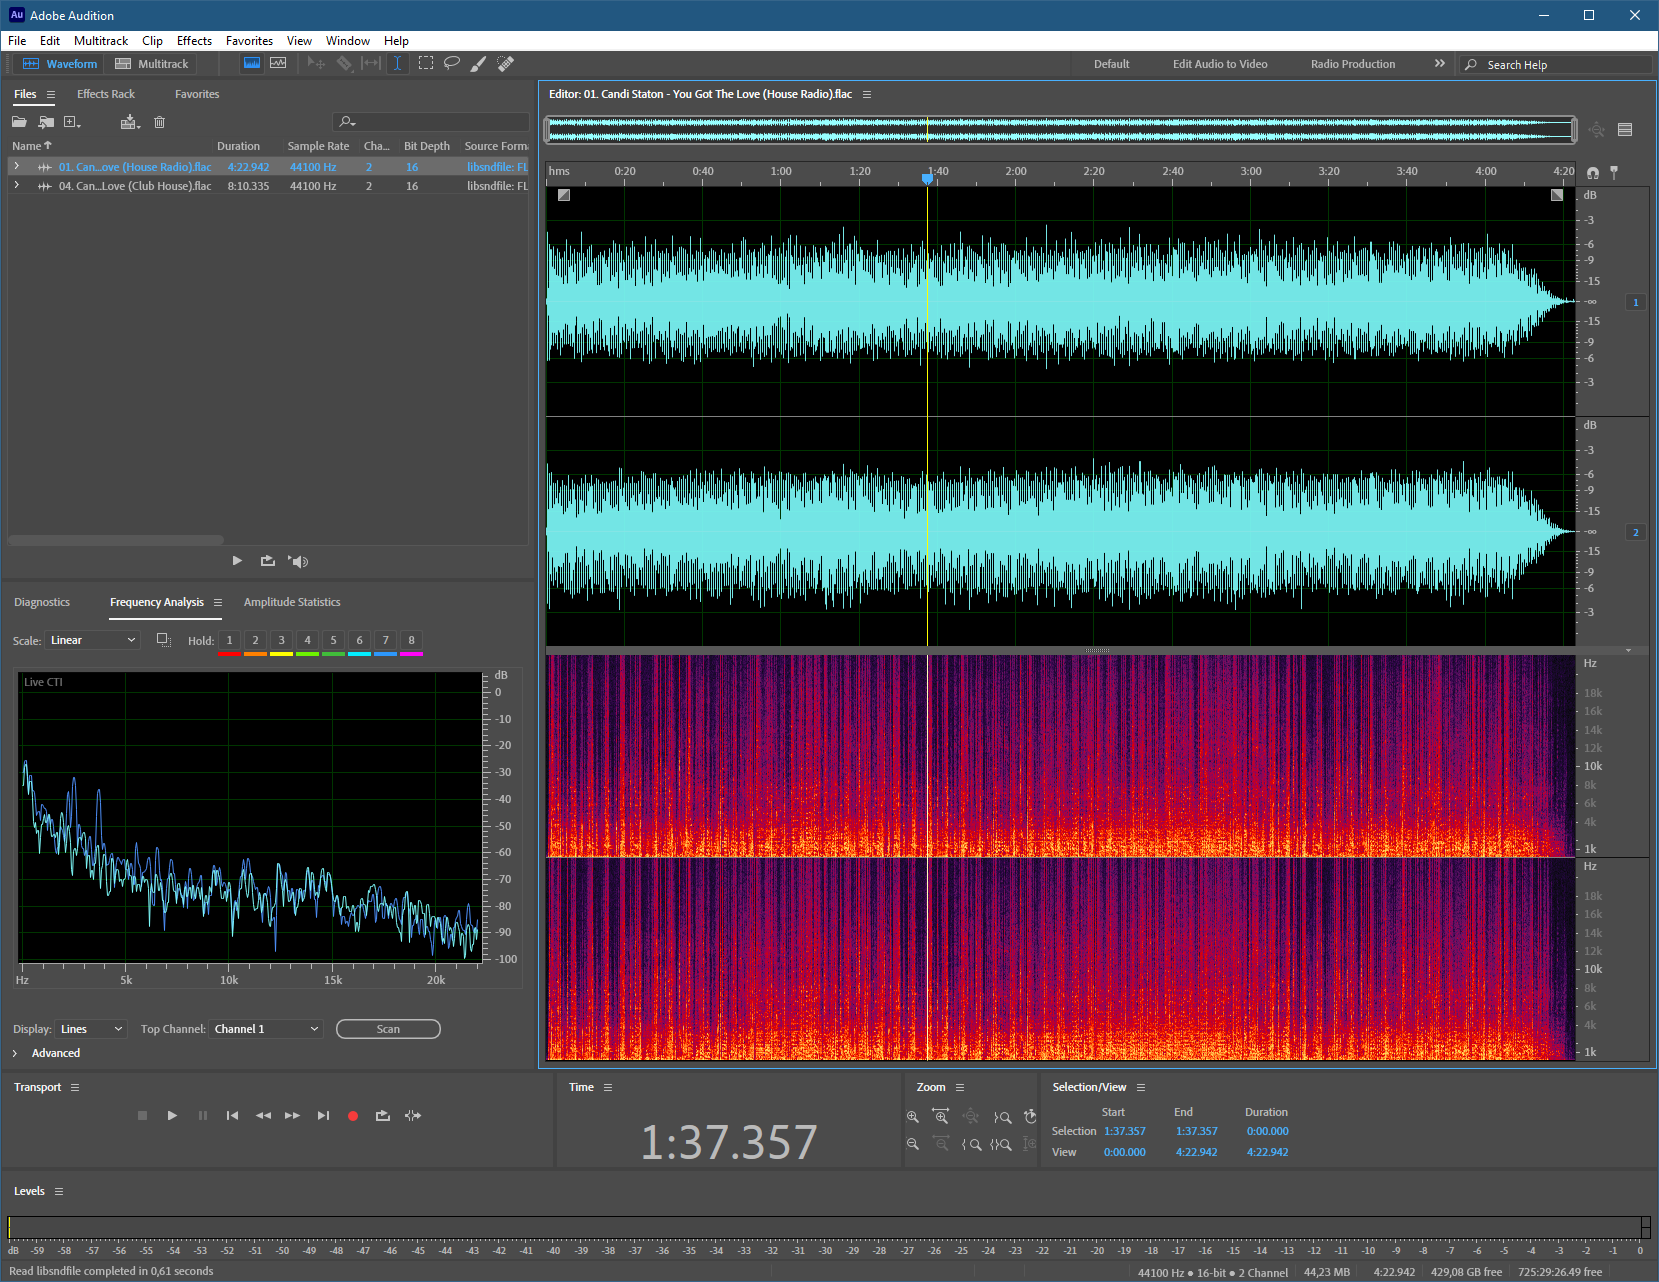Zoom in time in Zoom panel

coord(940,1116)
